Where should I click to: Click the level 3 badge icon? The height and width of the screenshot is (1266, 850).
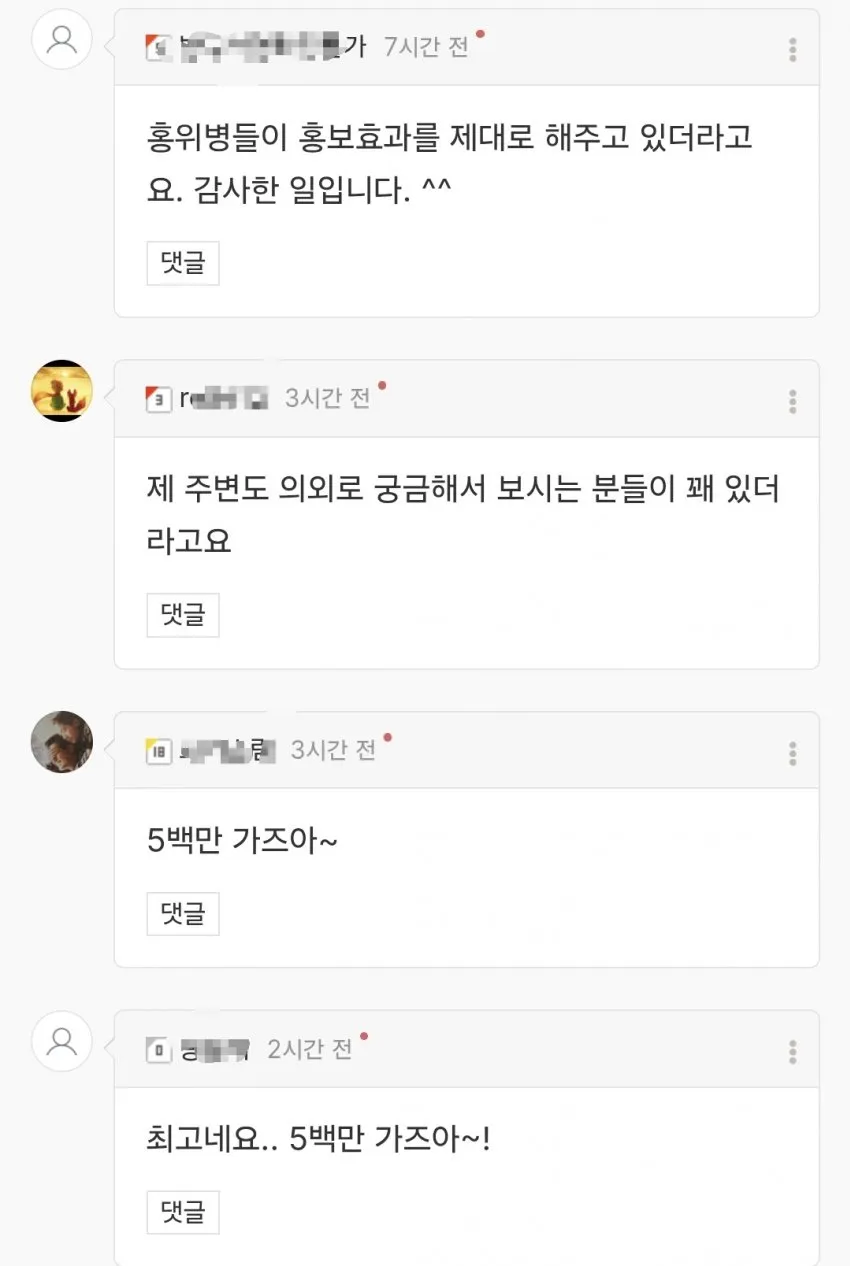click(157, 399)
